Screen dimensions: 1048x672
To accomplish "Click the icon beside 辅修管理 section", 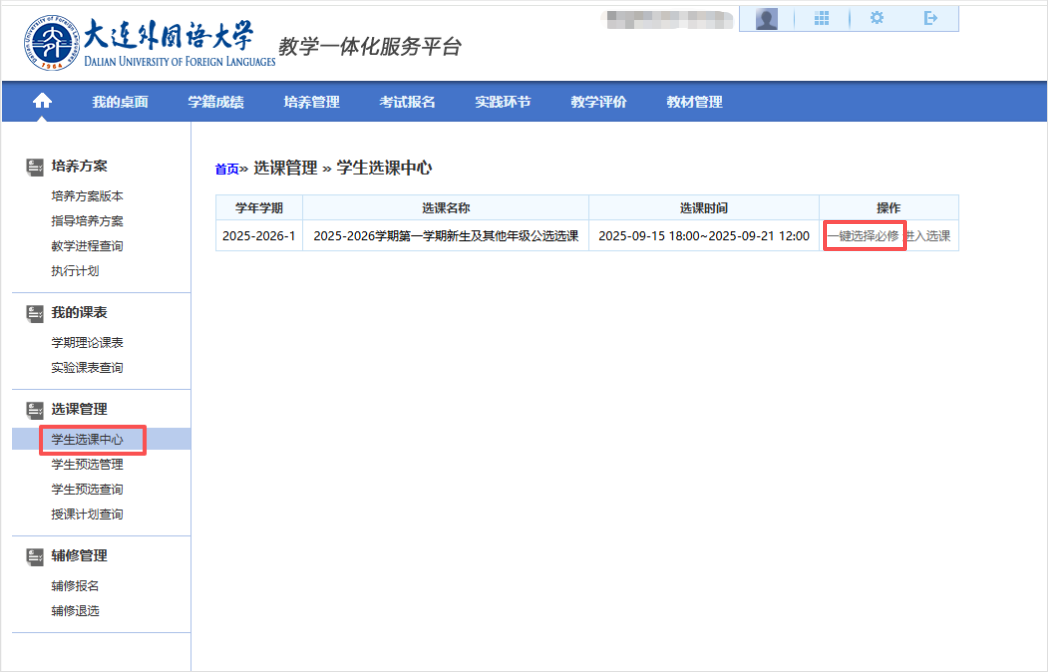I will pos(35,556).
